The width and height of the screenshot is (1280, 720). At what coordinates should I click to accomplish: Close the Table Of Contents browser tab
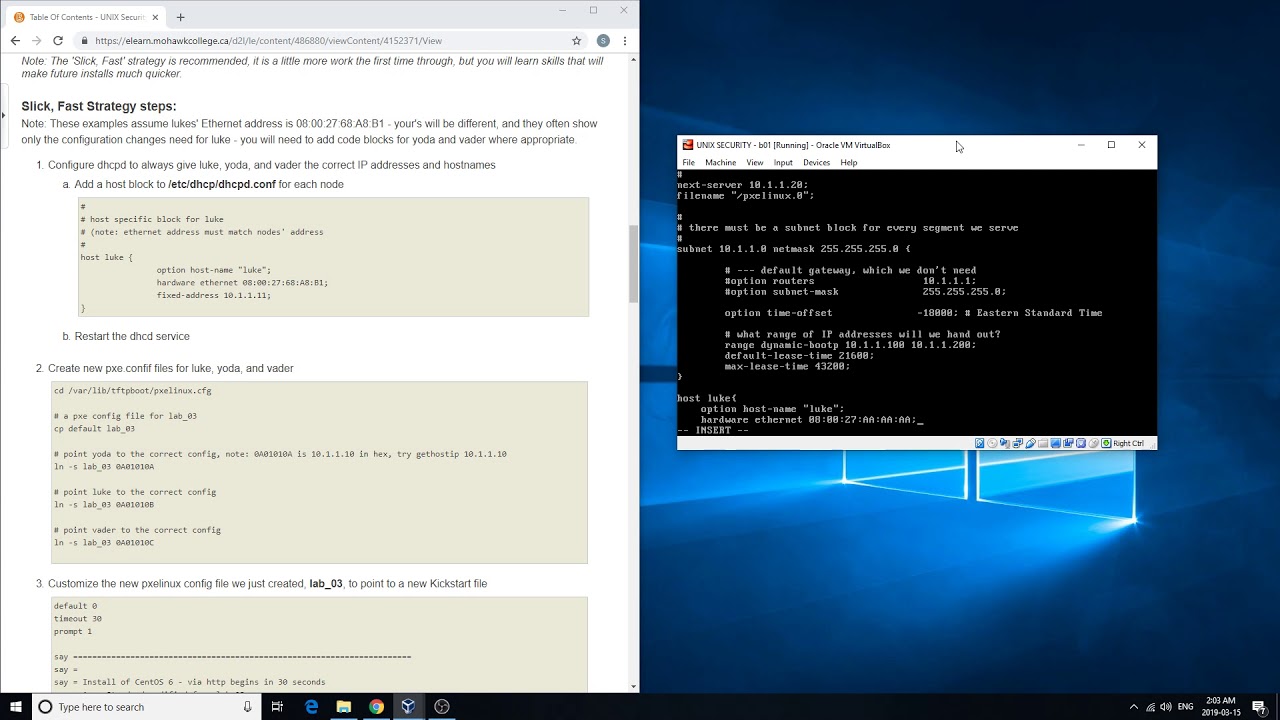pos(155,17)
